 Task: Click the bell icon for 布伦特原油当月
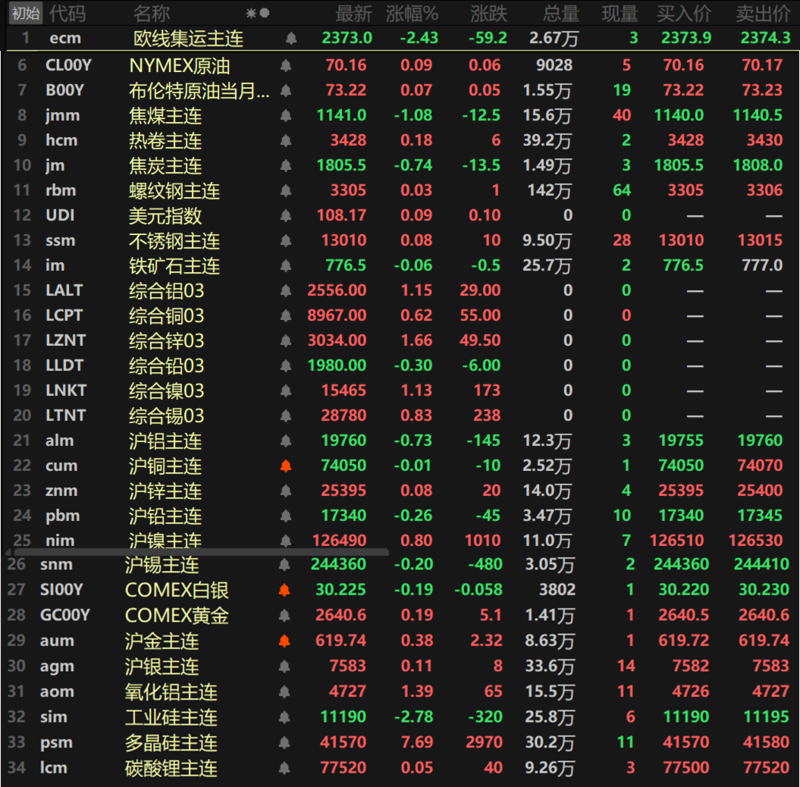(285, 90)
